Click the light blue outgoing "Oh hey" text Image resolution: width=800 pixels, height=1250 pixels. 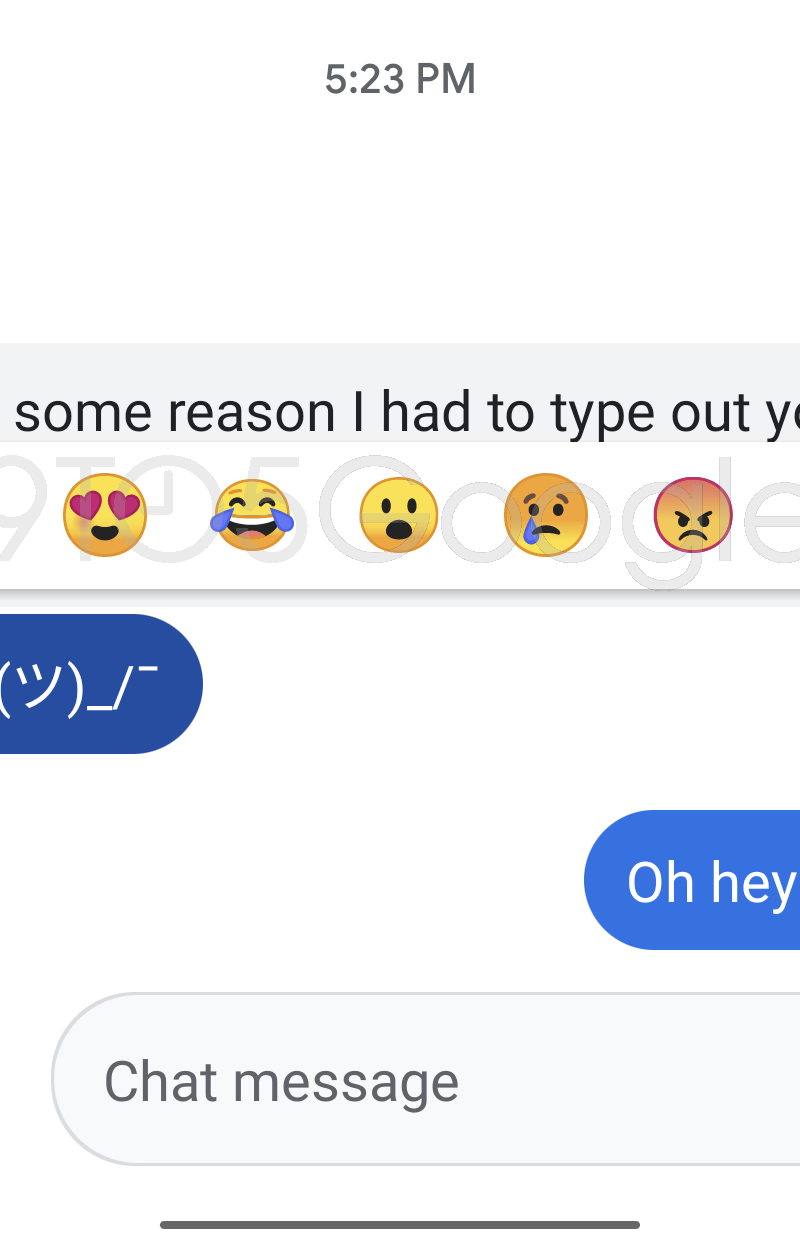point(710,881)
